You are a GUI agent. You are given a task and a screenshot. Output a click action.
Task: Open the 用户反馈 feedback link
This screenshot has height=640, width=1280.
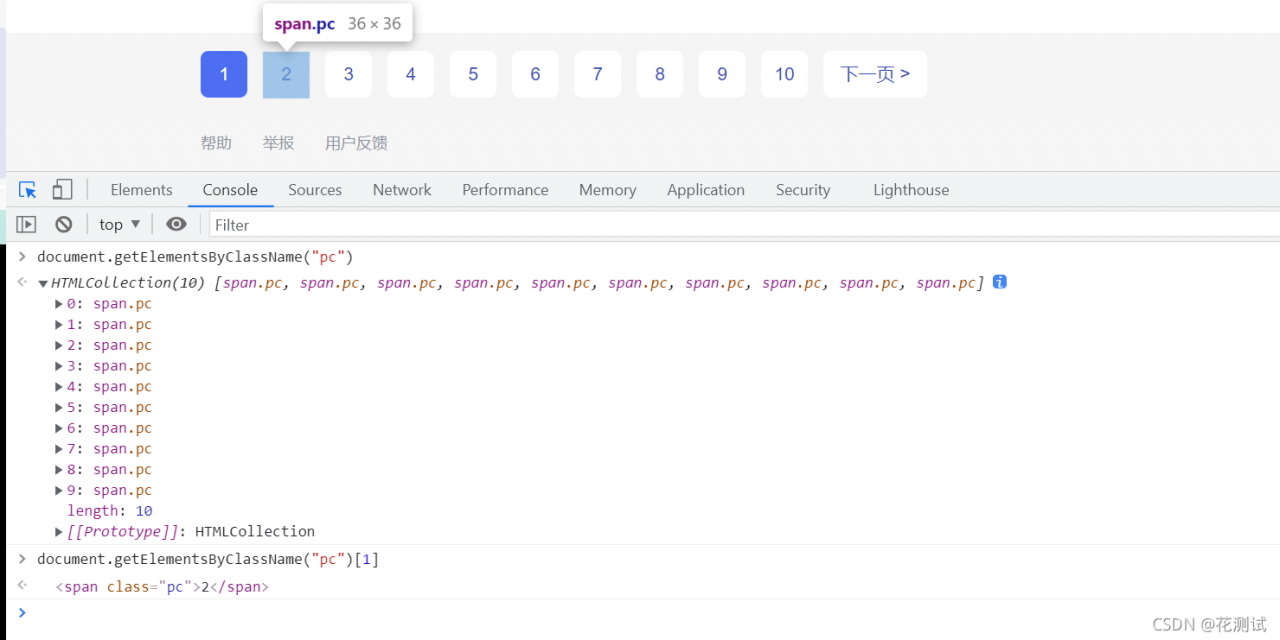[x=355, y=142]
